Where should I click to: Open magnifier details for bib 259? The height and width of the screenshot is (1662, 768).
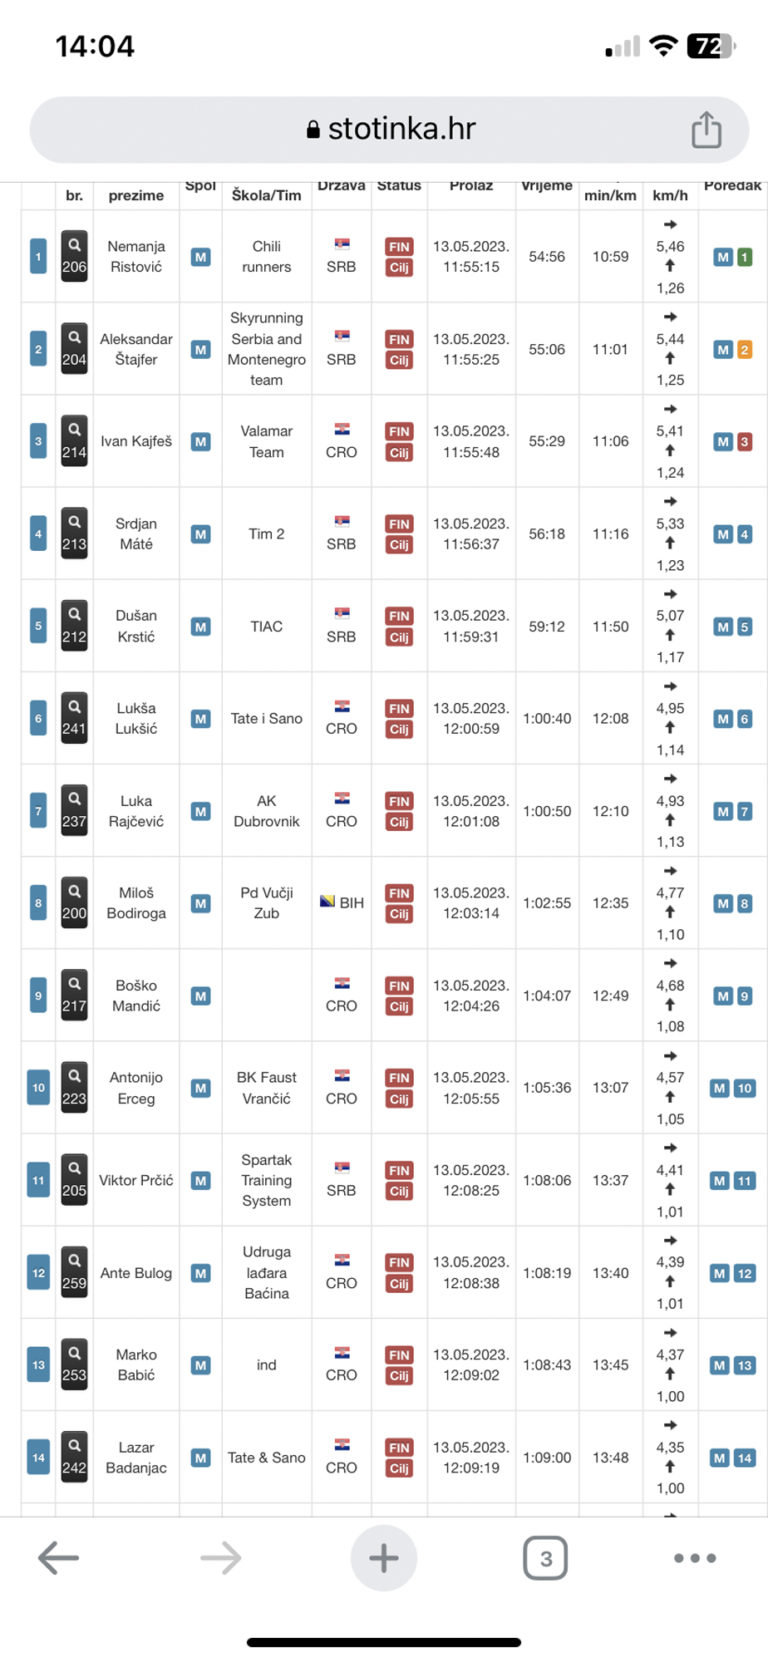tap(74, 1273)
